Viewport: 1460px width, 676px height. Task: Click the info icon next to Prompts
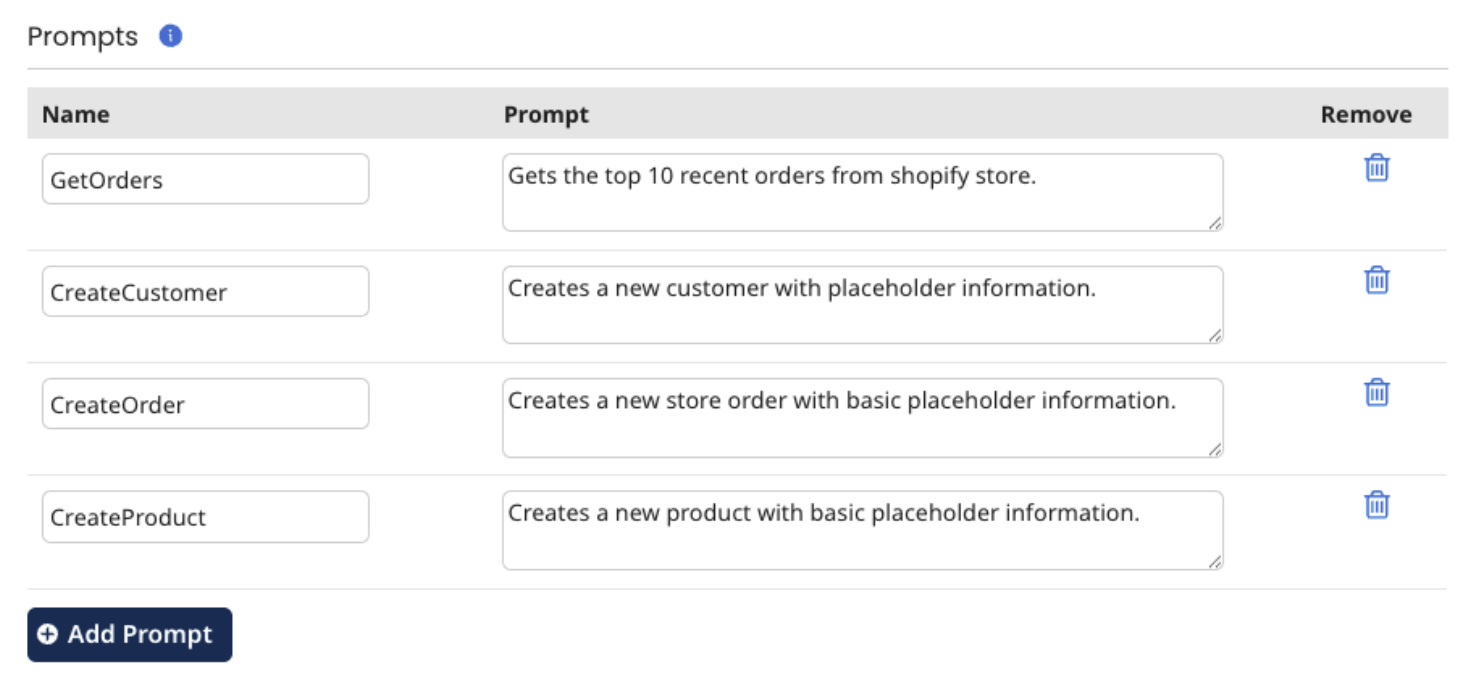coord(171,37)
